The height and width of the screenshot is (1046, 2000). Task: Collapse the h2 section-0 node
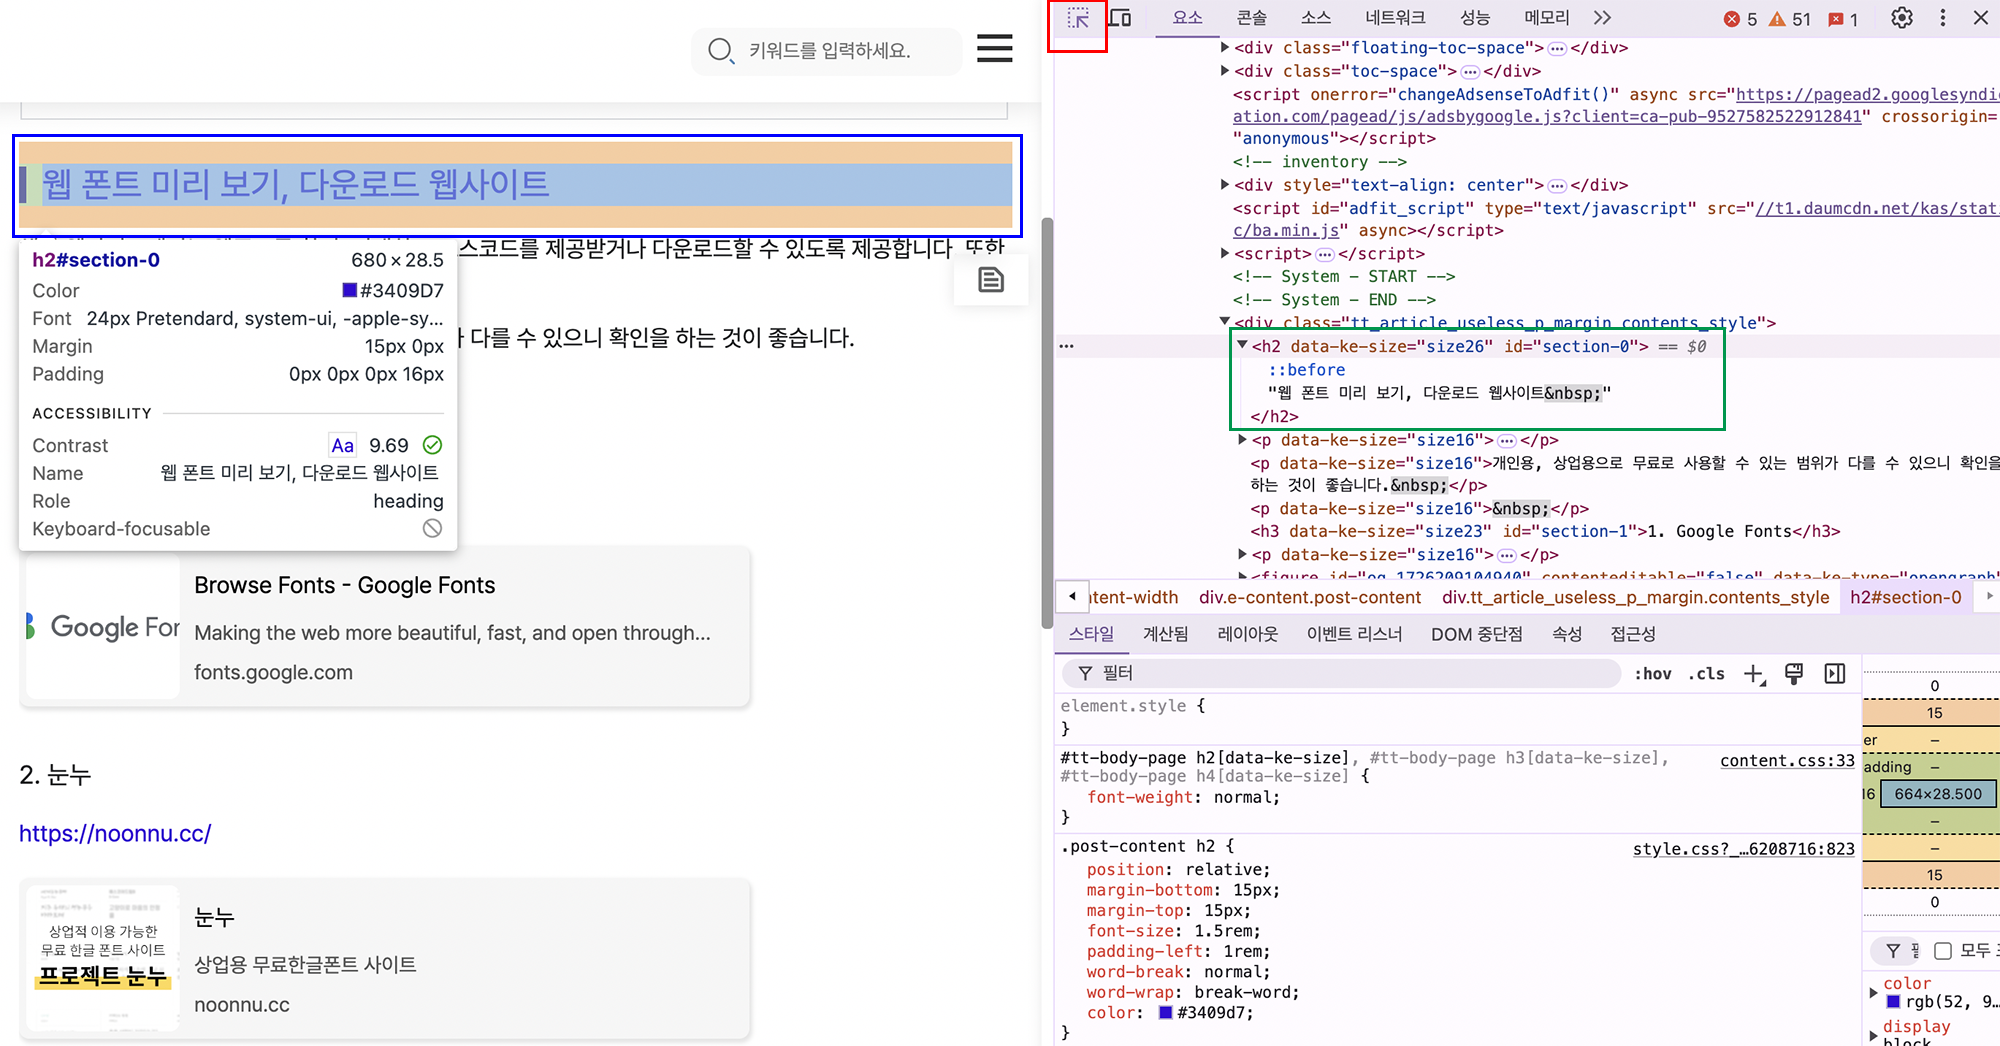[1242, 345]
